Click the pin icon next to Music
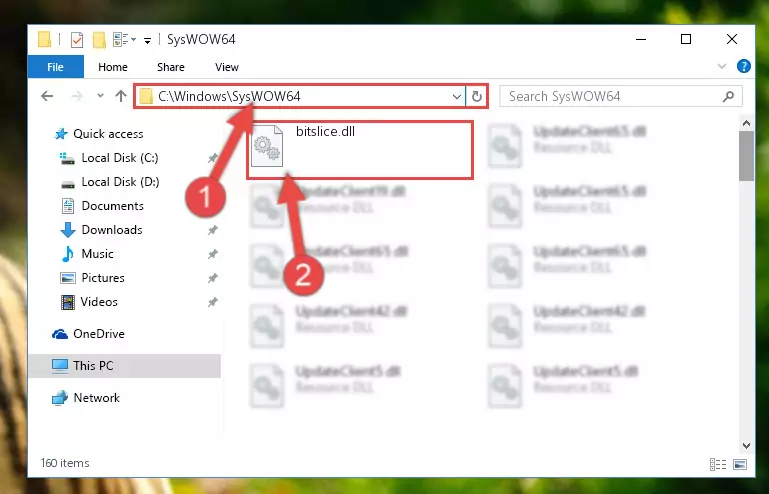769x494 pixels. pyautogui.click(x=212, y=254)
